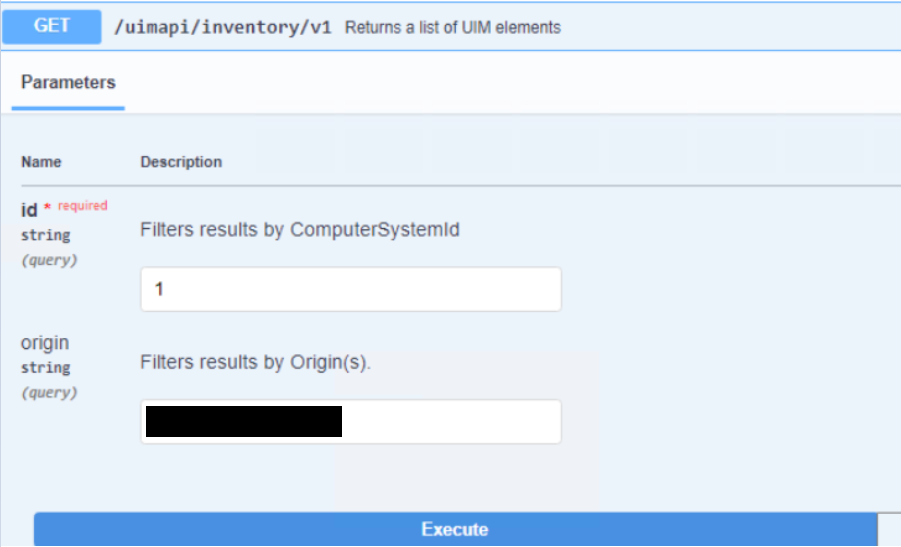Click the Description column header

tap(181, 161)
